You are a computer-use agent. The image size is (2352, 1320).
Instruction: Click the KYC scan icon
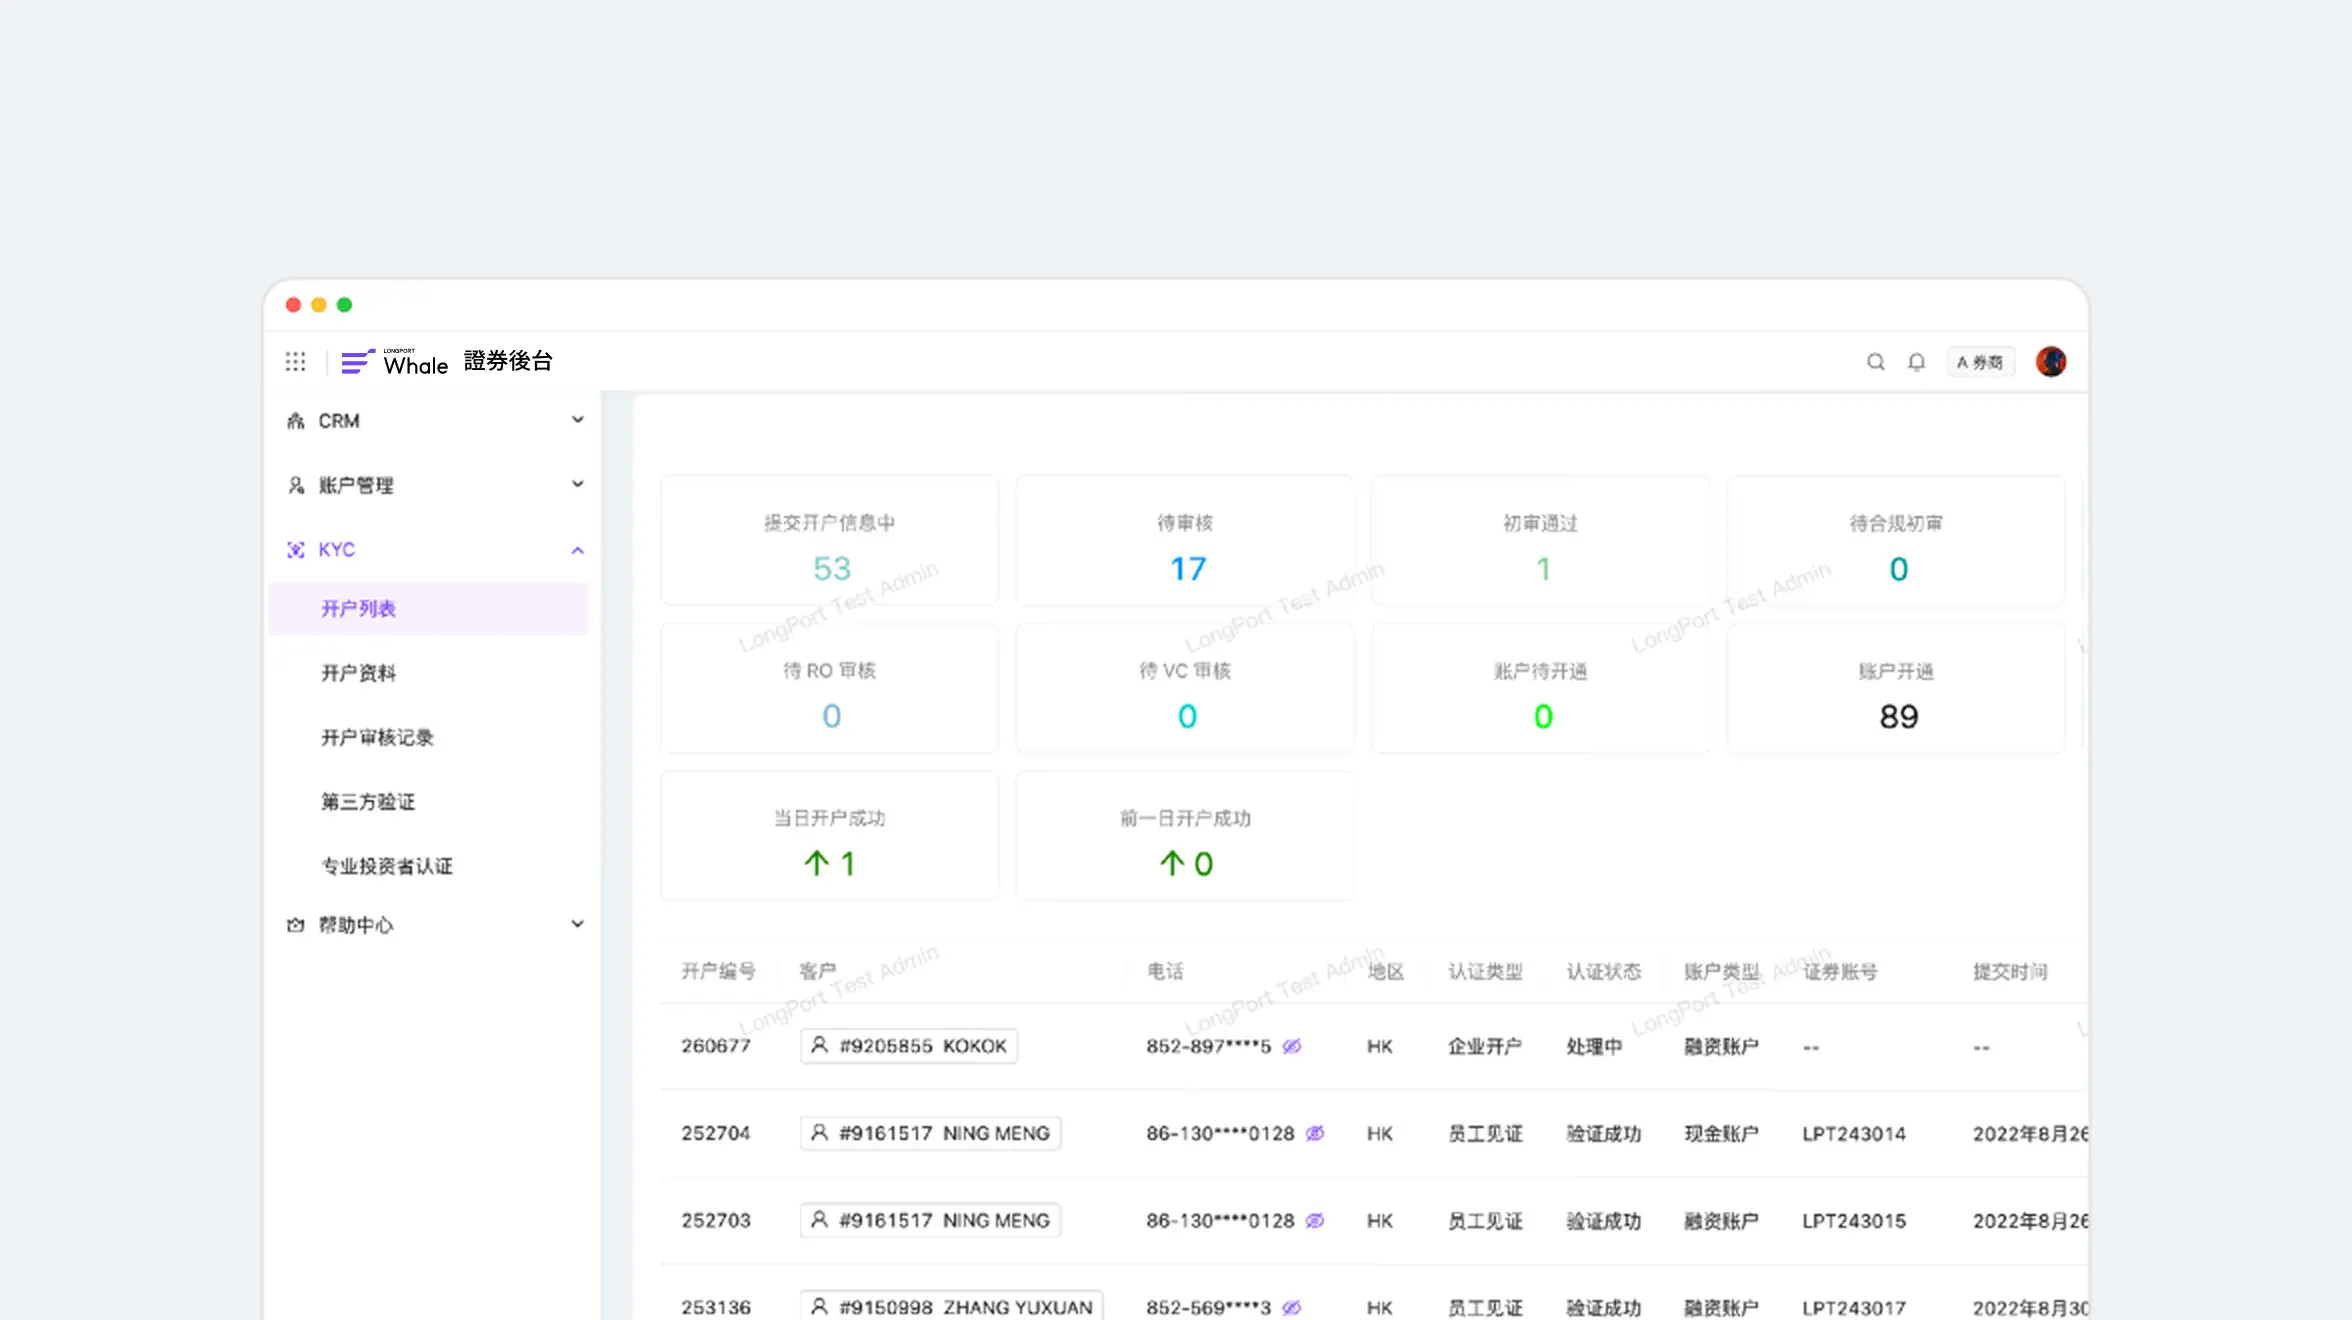[296, 550]
